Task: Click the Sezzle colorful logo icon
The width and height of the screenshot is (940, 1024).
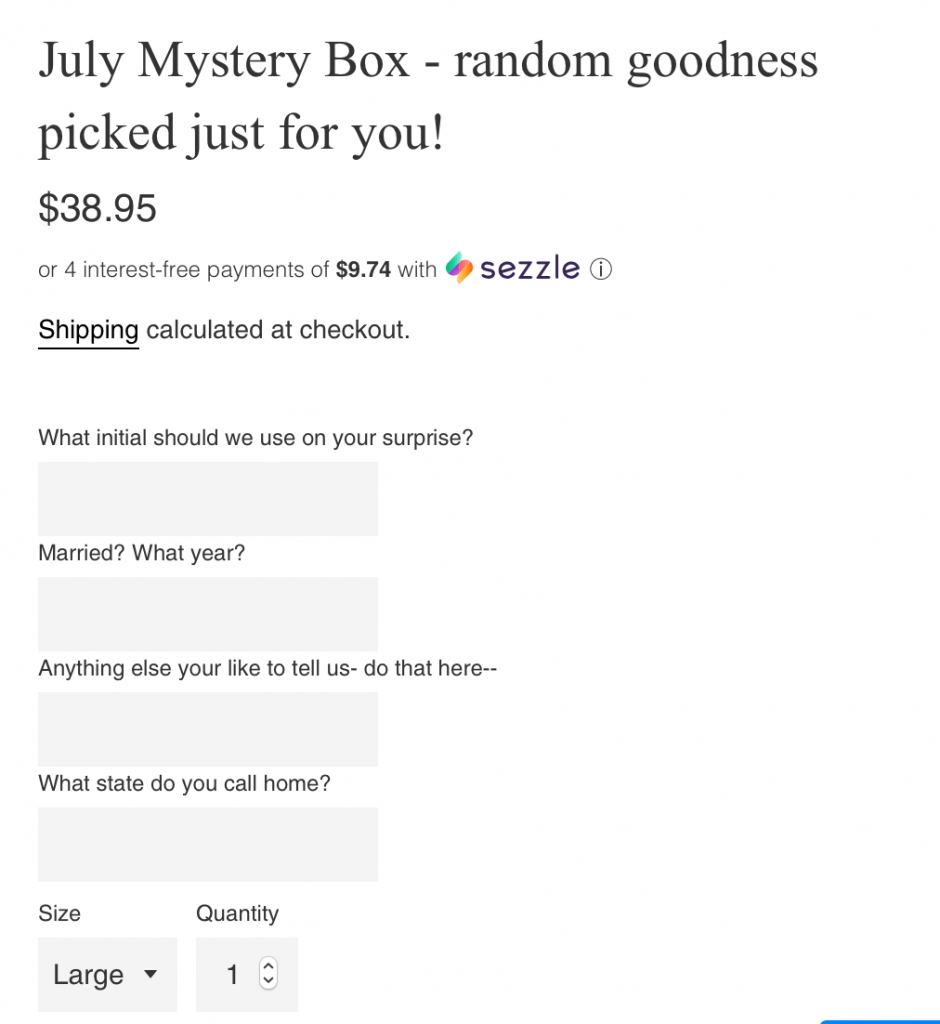Action: point(459,268)
